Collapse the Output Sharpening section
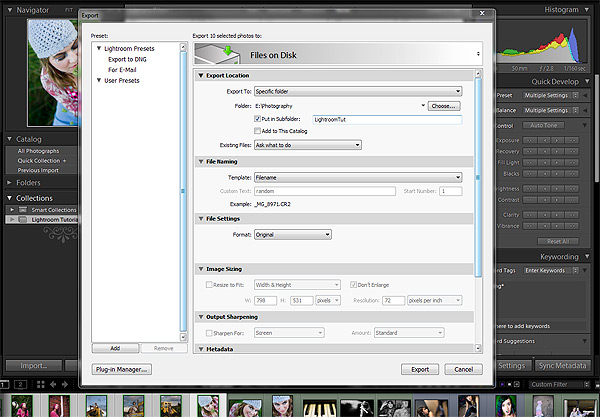 coord(201,317)
